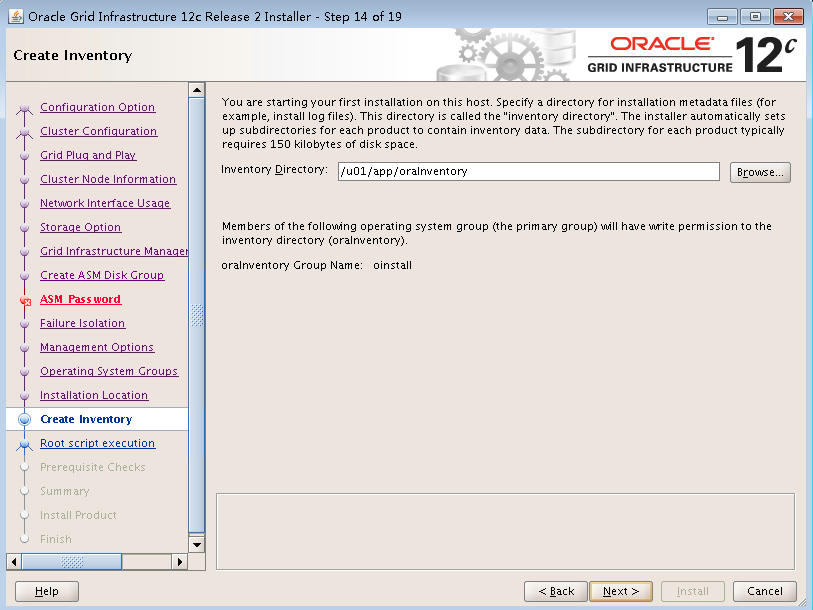The image size is (813, 610).
Task: Click the 'Inventory Directory:' label
Action: 274,170
